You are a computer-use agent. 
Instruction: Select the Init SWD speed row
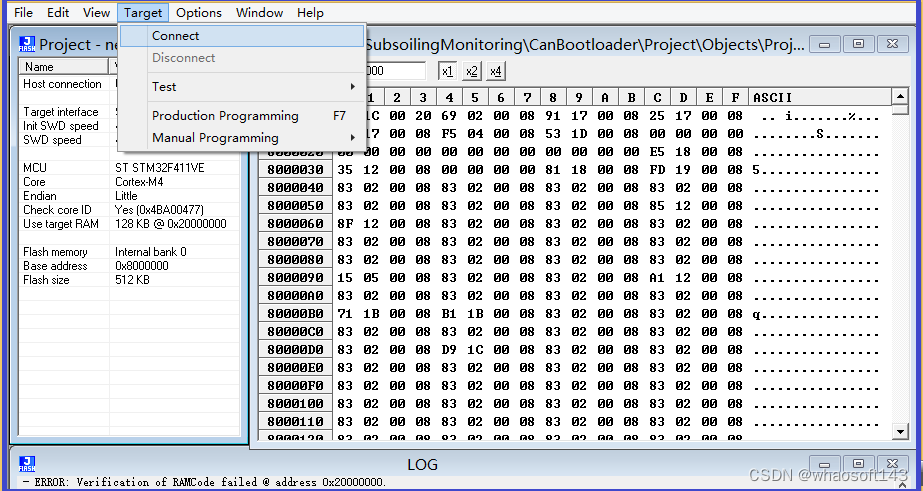(129, 126)
